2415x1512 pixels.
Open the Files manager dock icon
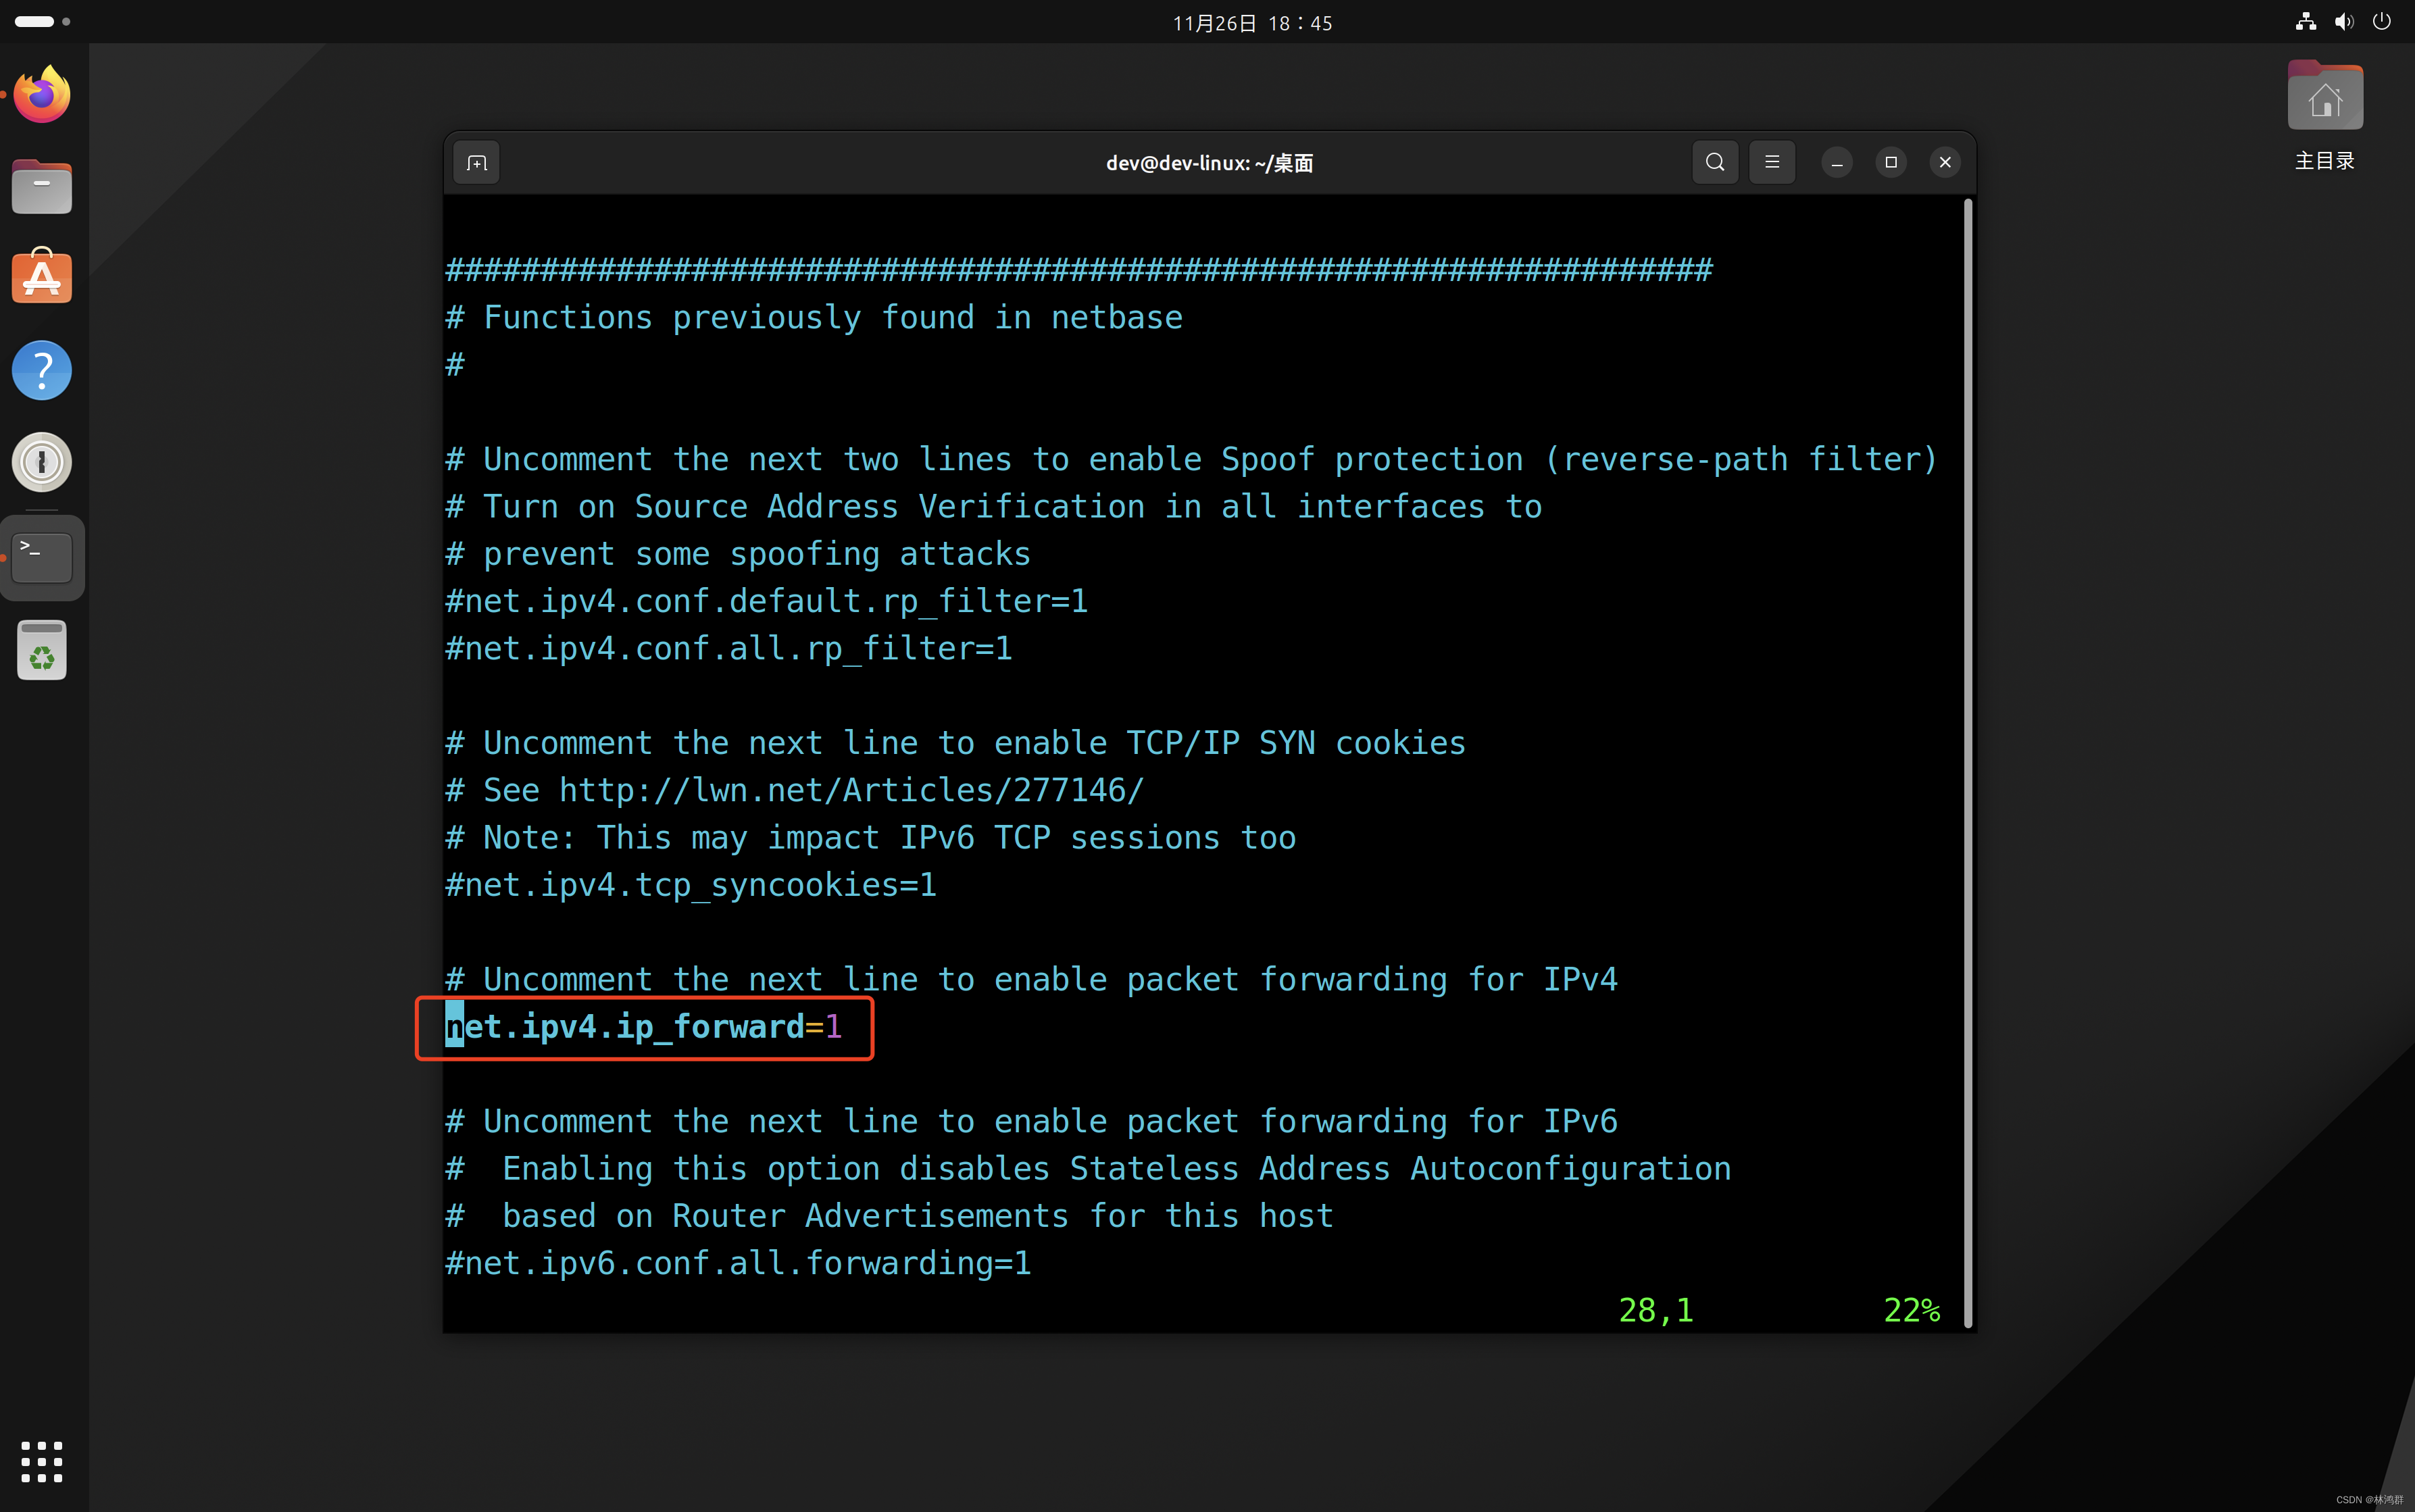tap(42, 186)
